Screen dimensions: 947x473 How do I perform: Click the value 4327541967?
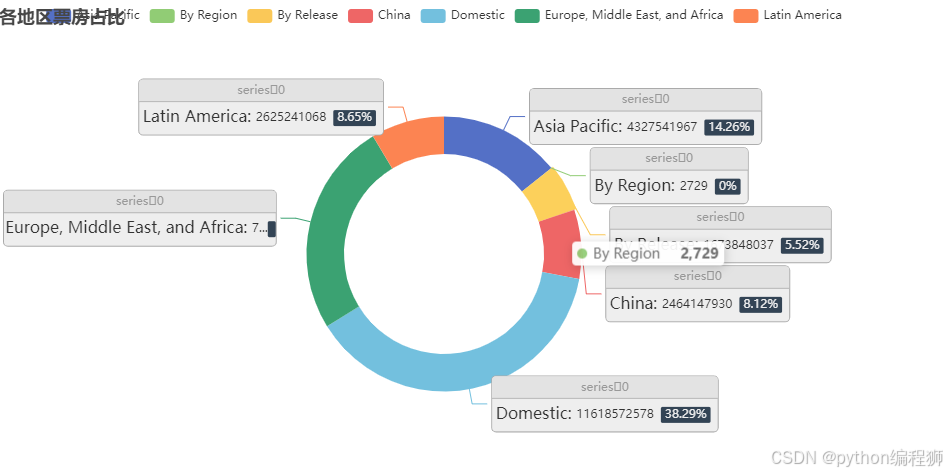pyautogui.click(x=662, y=127)
